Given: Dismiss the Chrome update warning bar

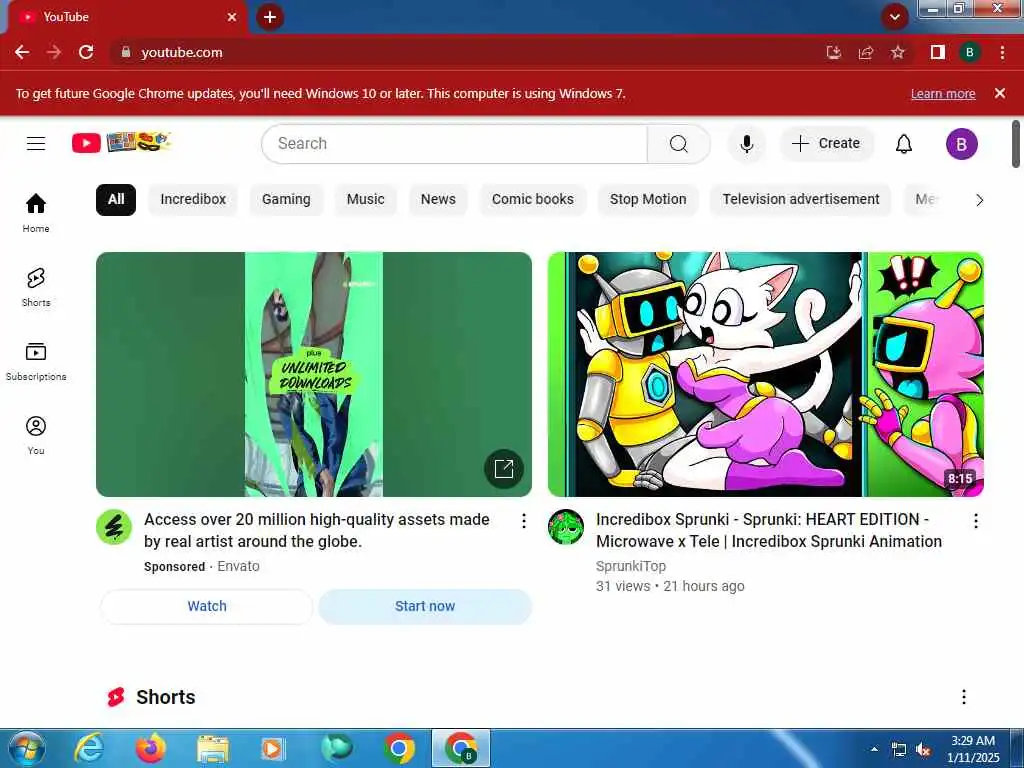Looking at the screenshot, I should (x=999, y=93).
